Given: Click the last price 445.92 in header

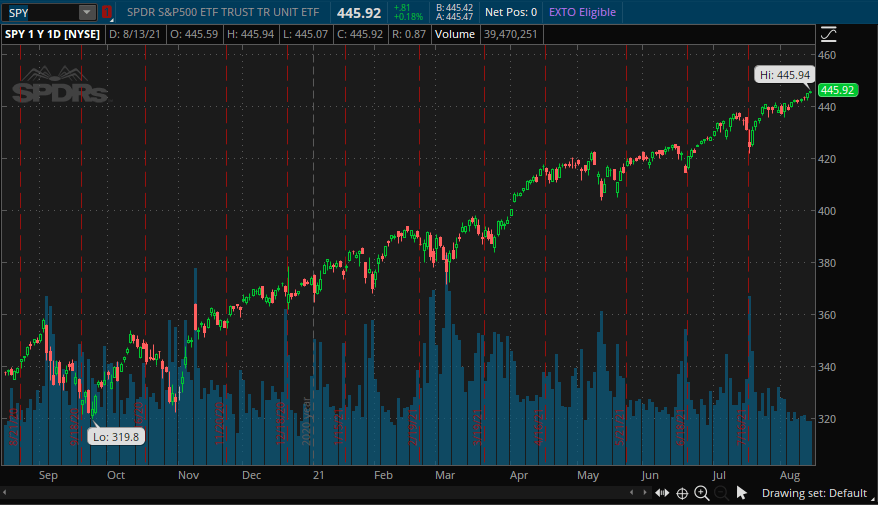Looking at the screenshot, I should [359, 13].
